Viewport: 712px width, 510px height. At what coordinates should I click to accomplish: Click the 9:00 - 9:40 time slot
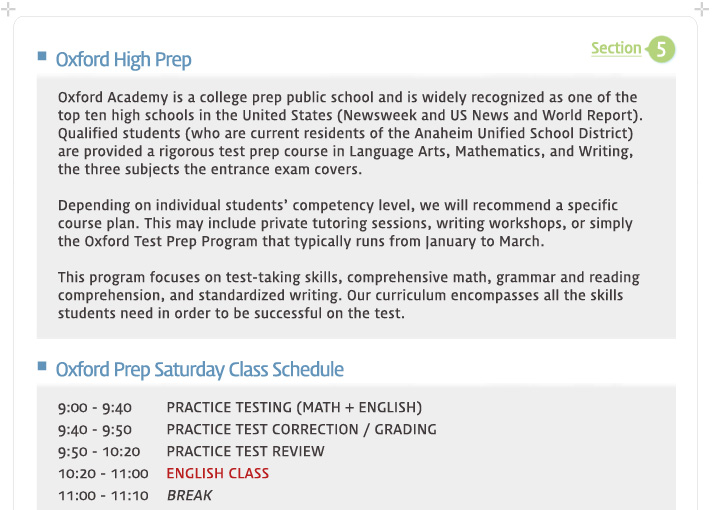click(94, 407)
